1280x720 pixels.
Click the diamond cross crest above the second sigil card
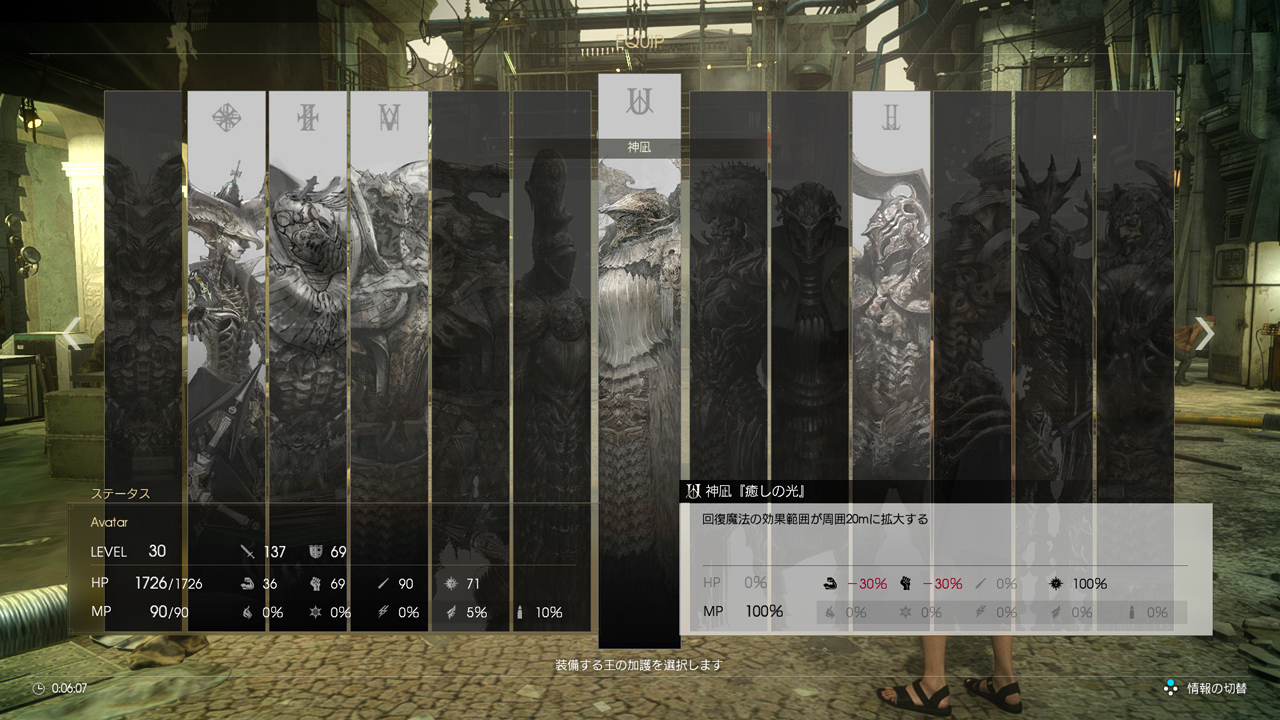227,118
